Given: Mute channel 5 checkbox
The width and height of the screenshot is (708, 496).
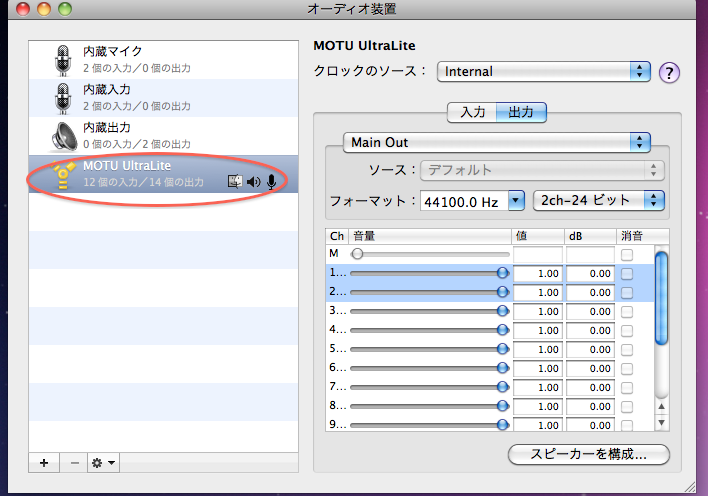Looking at the screenshot, I should click(x=627, y=350).
